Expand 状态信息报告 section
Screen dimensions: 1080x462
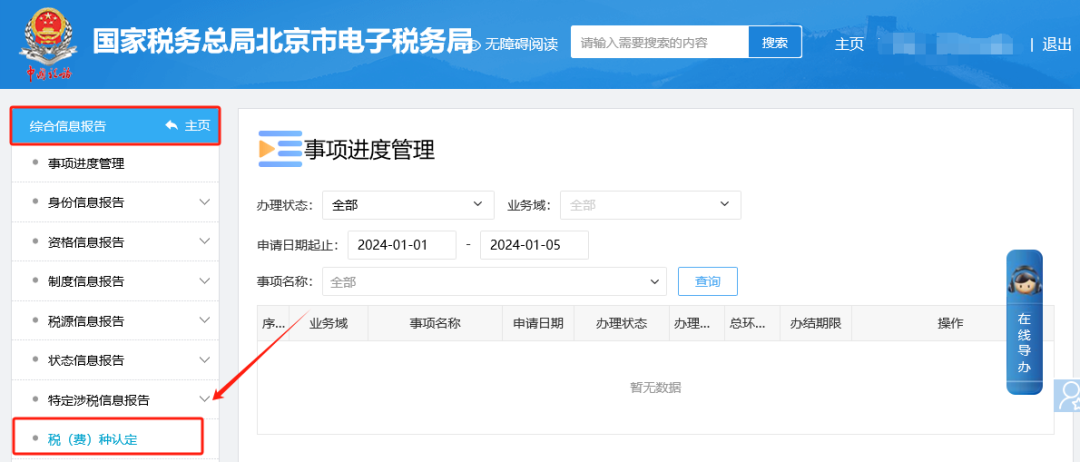[205, 359]
